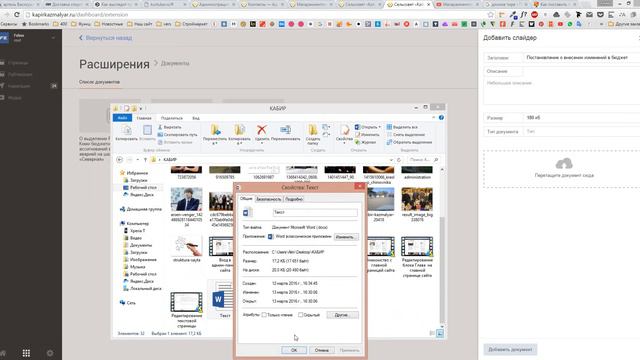The image size is (640, 360).
Task: Click the bookmark star in the address bar
Action: [490, 15]
